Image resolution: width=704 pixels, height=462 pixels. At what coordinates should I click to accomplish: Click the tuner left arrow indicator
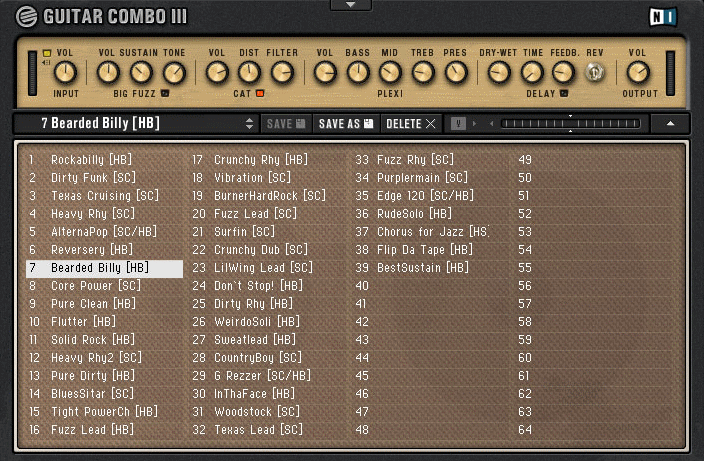point(492,123)
